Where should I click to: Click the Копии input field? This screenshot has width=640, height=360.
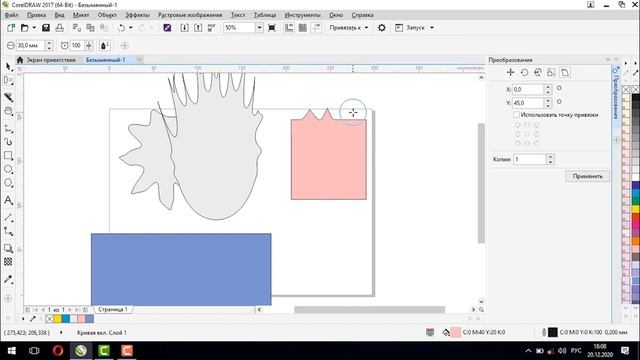point(530,159)
